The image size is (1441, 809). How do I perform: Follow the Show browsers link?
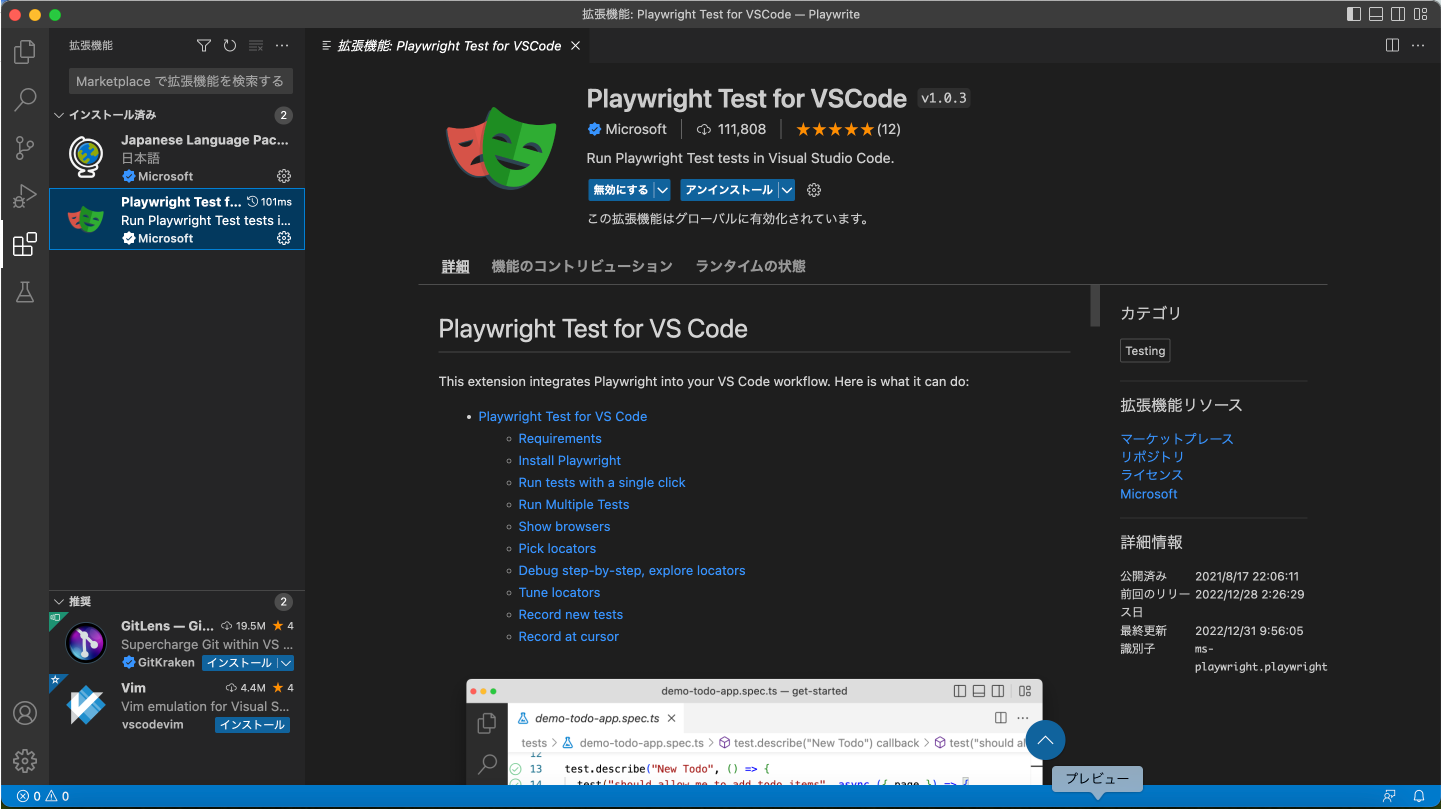[564, 527]
